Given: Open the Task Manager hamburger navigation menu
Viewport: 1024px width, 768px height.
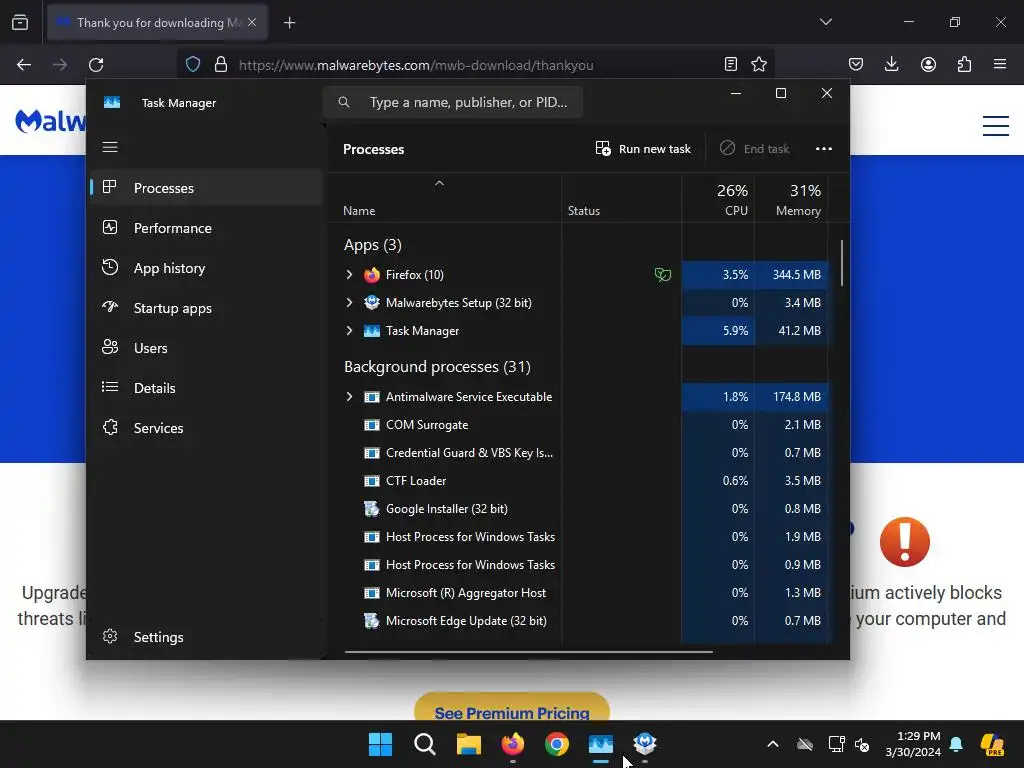Looking at the screenshot, I should point(110,147).
